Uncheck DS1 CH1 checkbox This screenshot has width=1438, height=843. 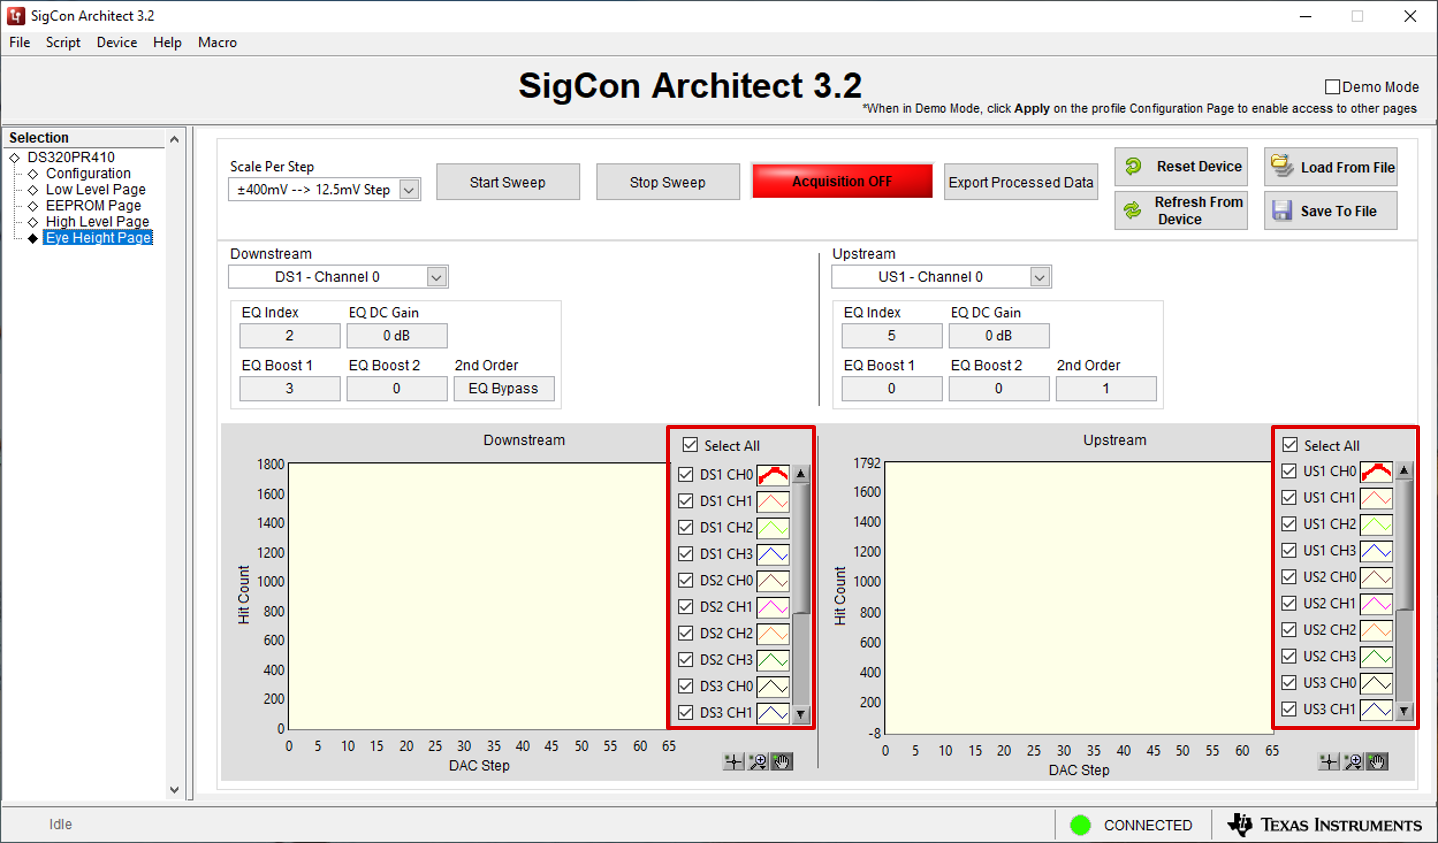pyautogui.click(x=686, y=501)
